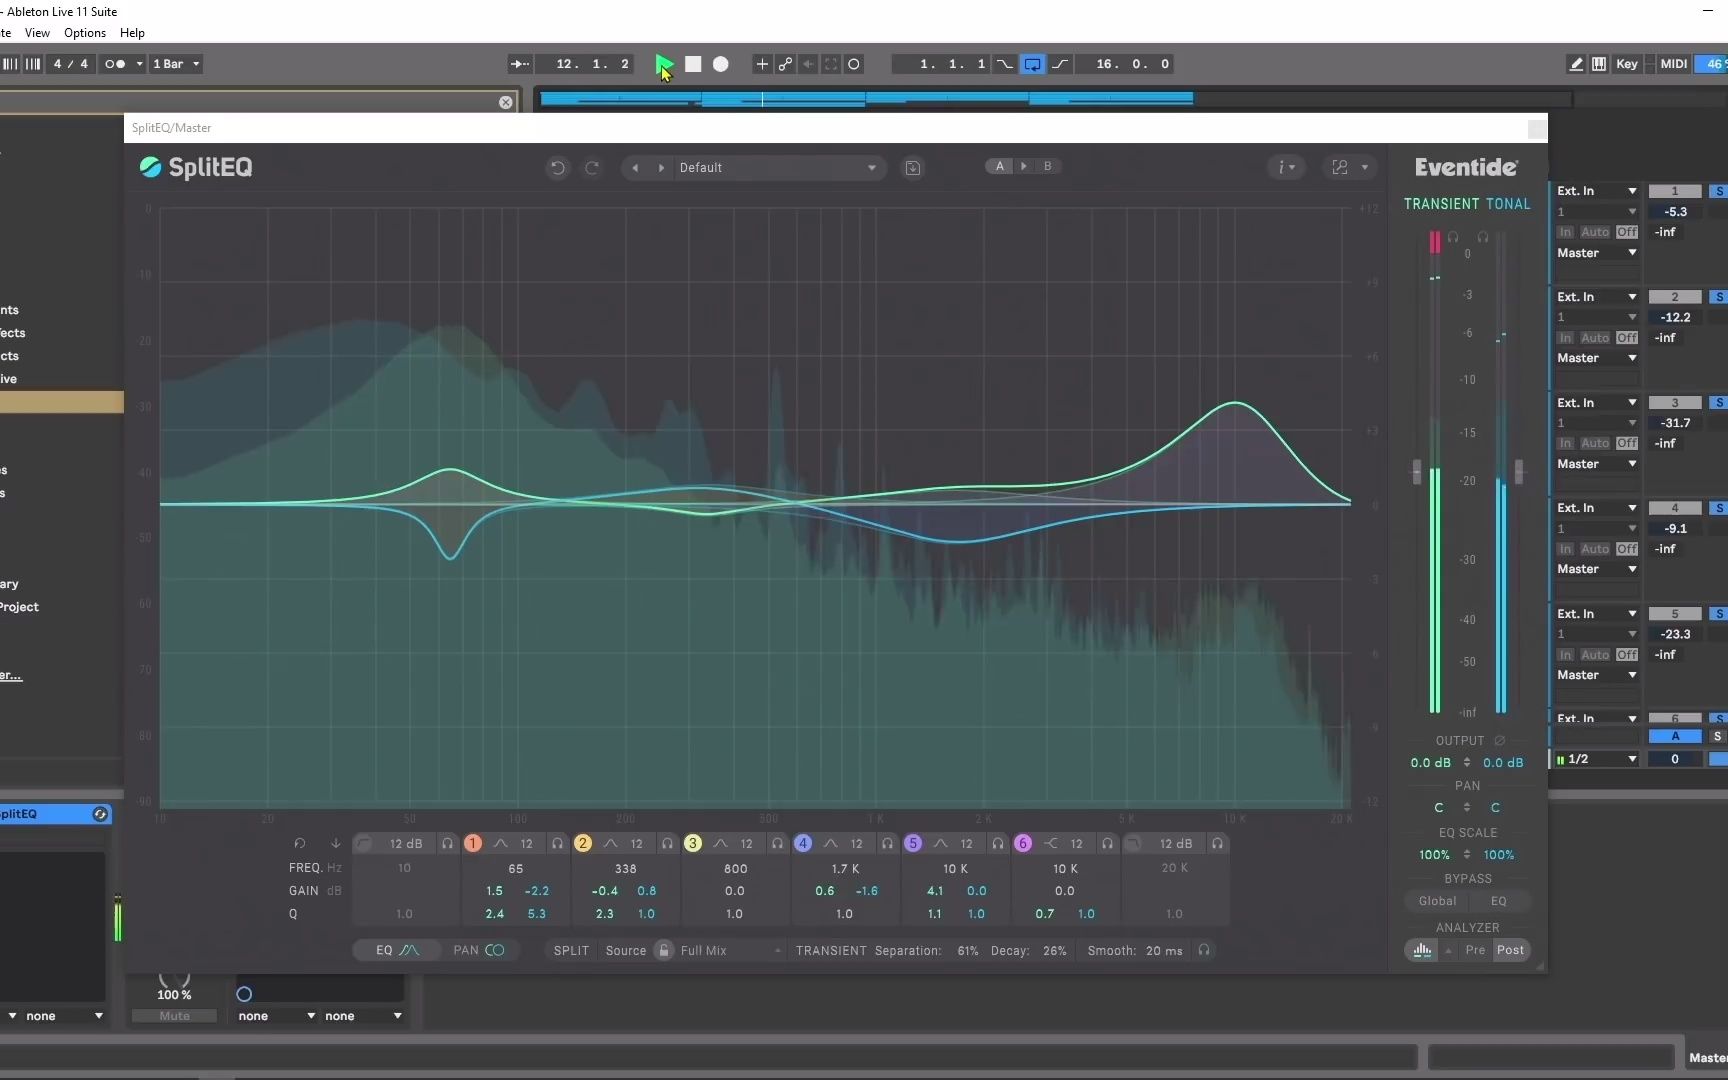This screenshot has height=1080, width=1728.
Task: Set analyzer to Post
Action: (x=1511, y=951)
